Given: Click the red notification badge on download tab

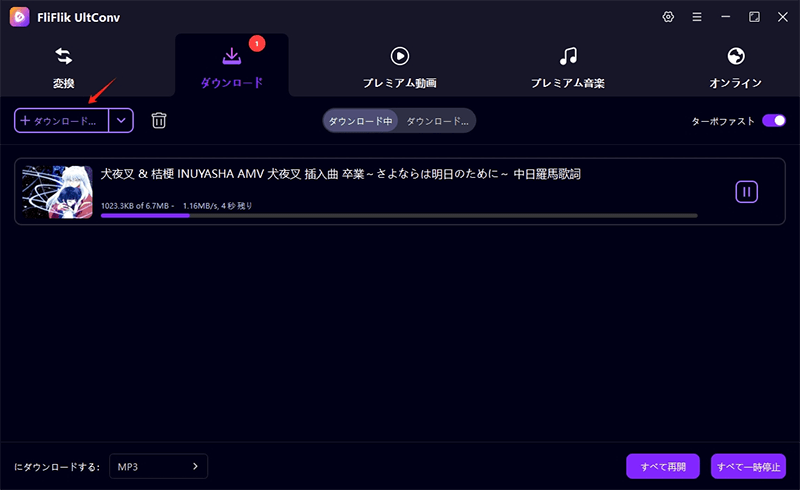Looking at the screenshot, I should coord(257,43).
